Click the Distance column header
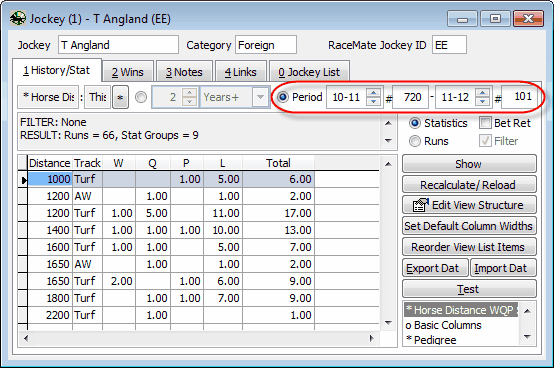 pos(50,163)
